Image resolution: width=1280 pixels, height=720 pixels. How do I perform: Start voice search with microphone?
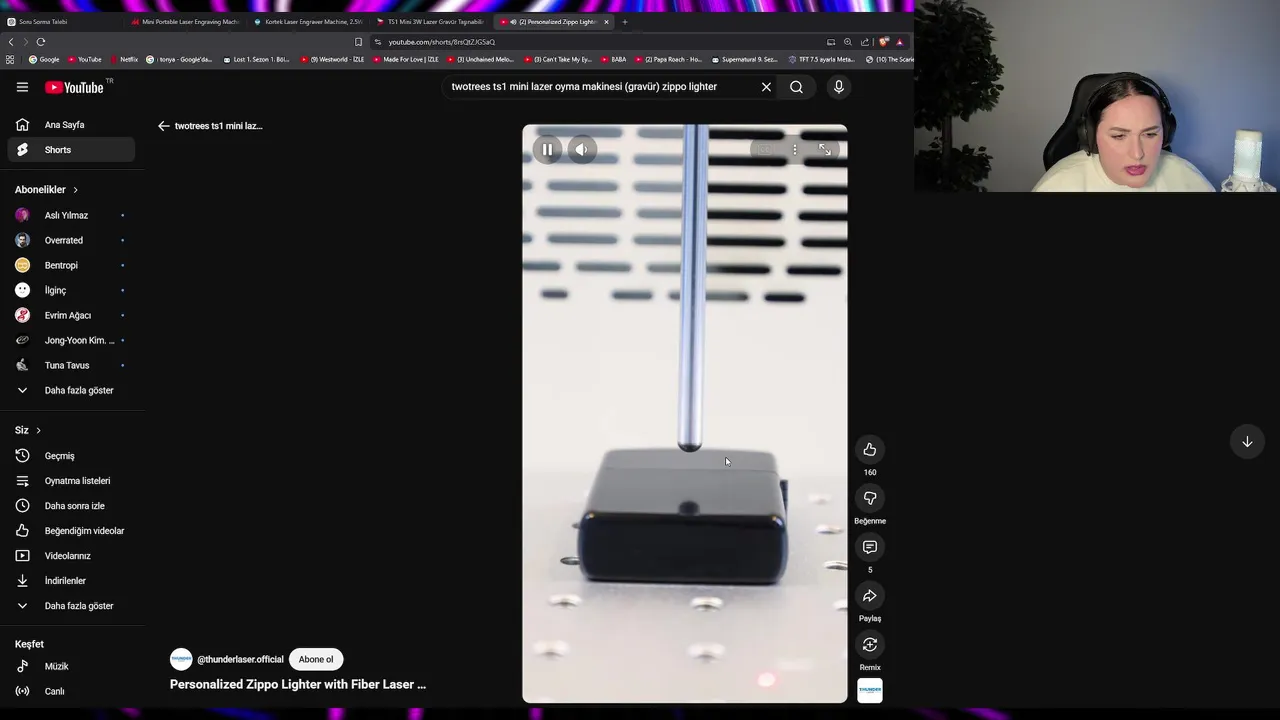839,87
